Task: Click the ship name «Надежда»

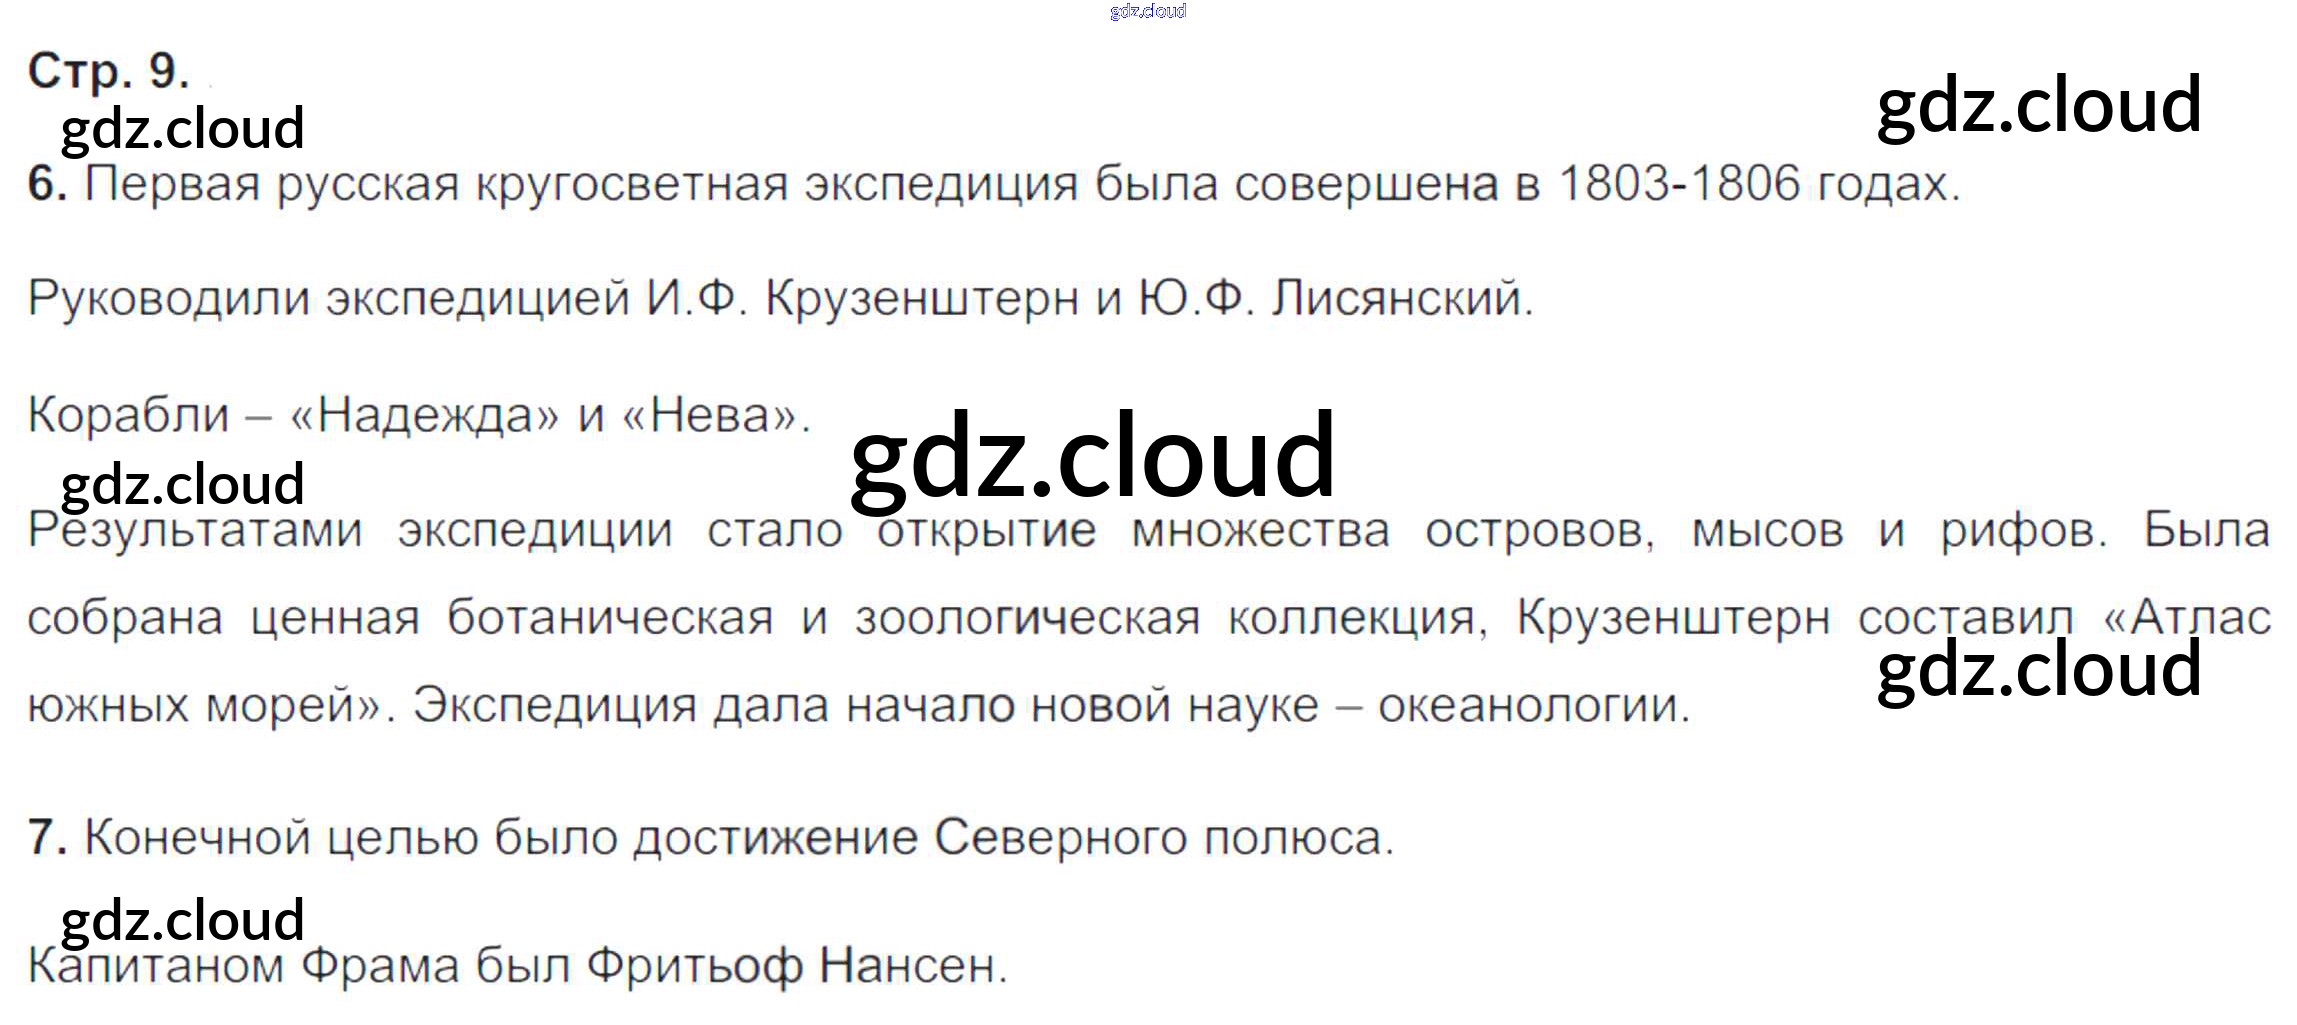Action: [x=424, y=415]
